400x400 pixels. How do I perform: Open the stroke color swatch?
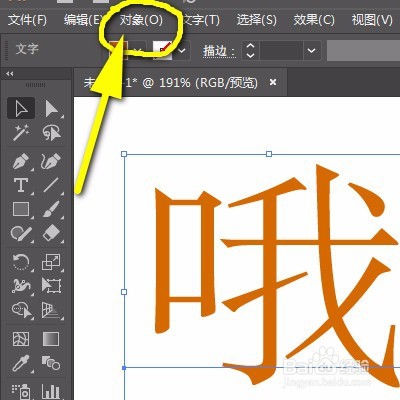tap(163, 51)
